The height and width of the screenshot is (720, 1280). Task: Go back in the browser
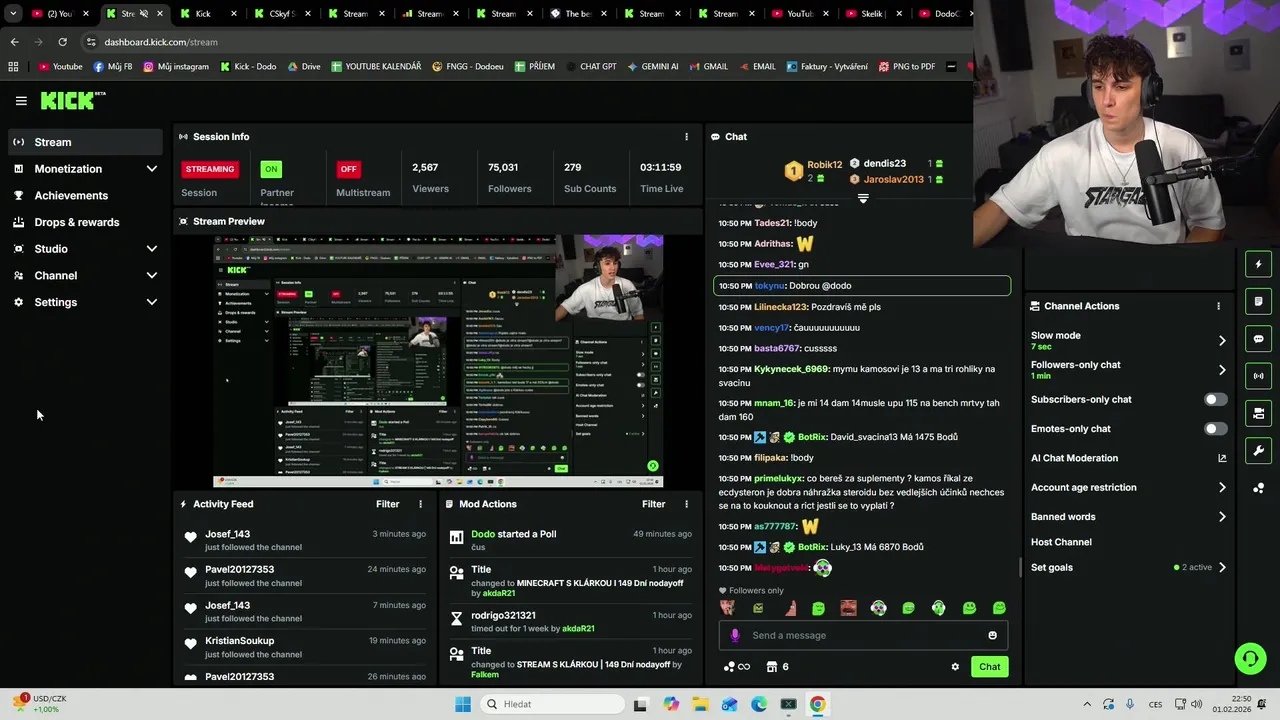coord(14,42)
